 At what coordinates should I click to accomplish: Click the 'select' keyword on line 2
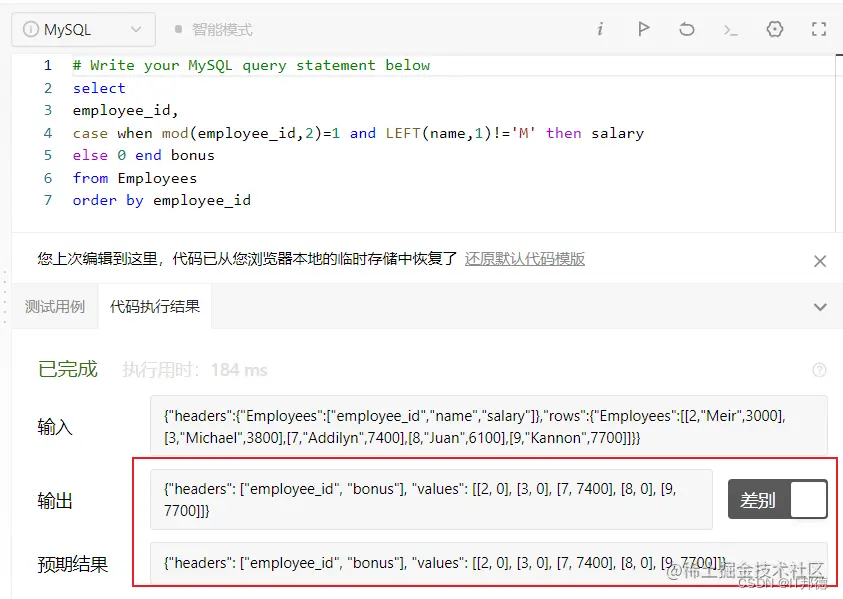(99, 88)
